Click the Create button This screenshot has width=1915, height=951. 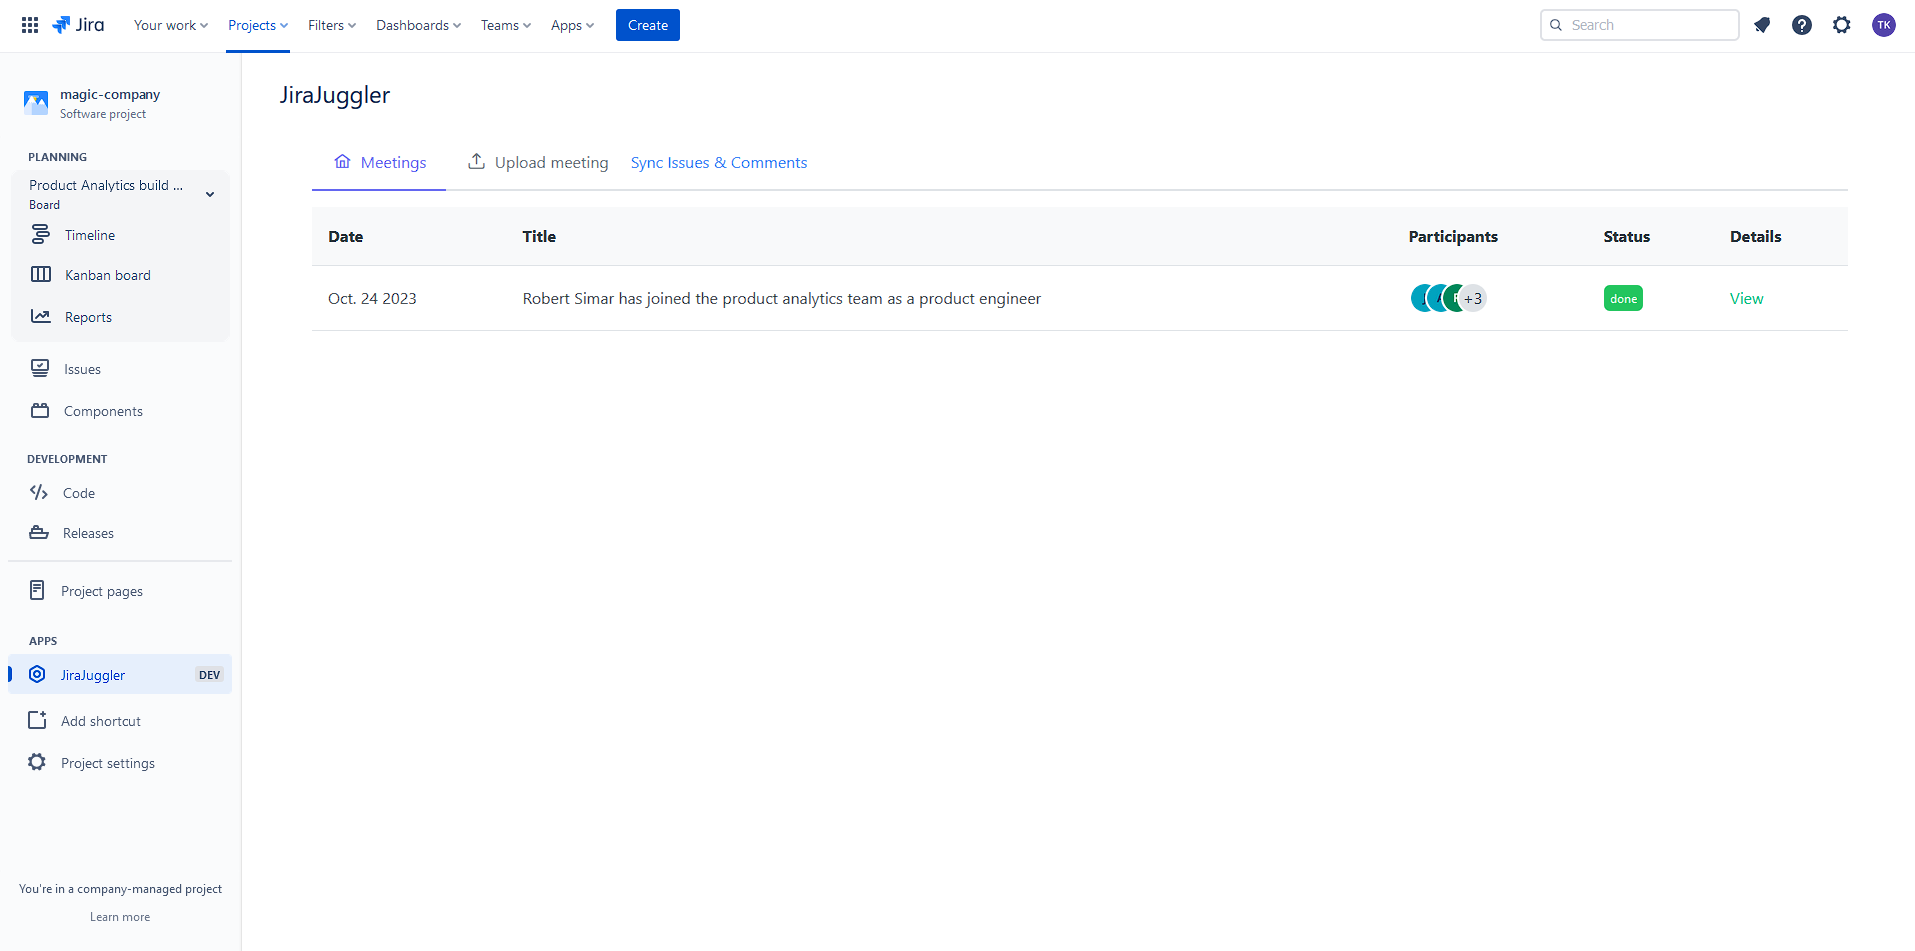click(x=648, y=25)
